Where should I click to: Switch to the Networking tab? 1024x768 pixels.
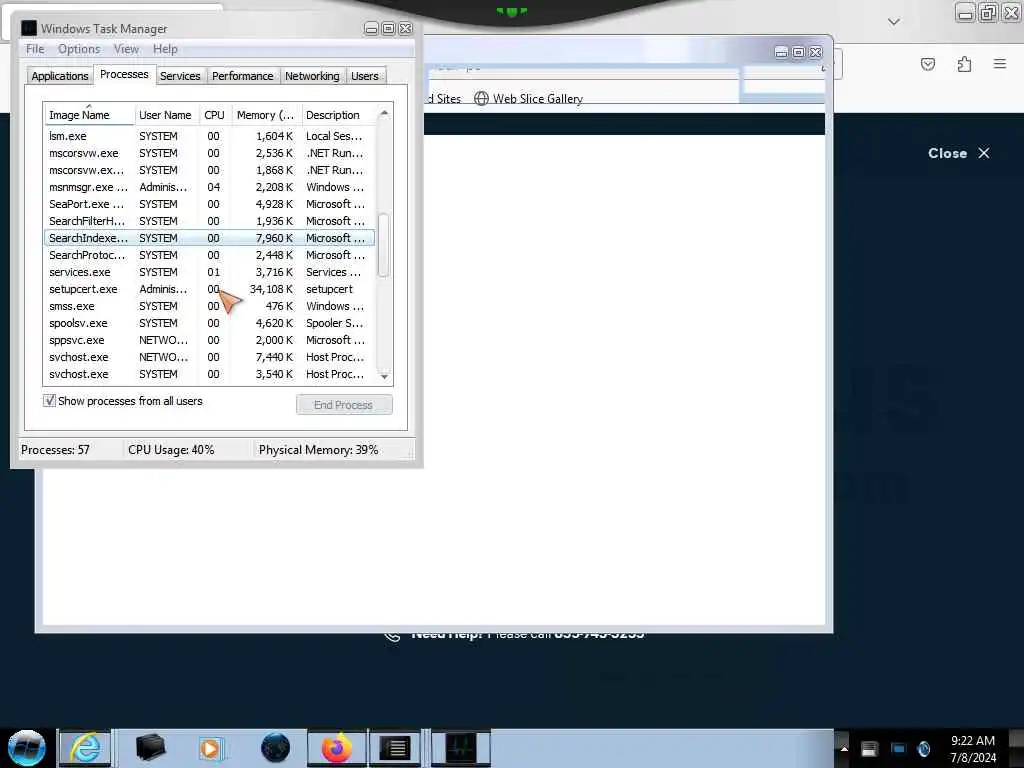pyautogui.click(x=312, y=76)
